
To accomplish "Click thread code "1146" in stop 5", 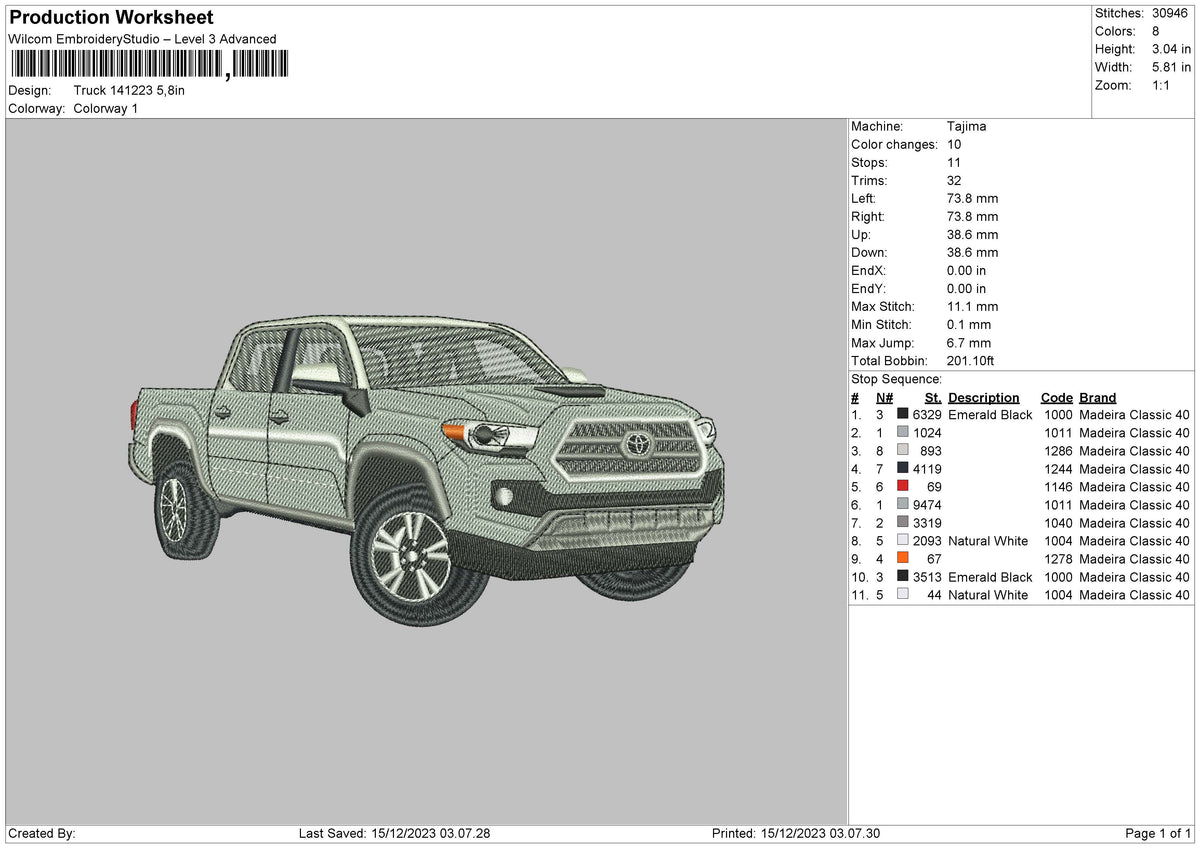I will pyautogui.click(x=1058, y=487).
